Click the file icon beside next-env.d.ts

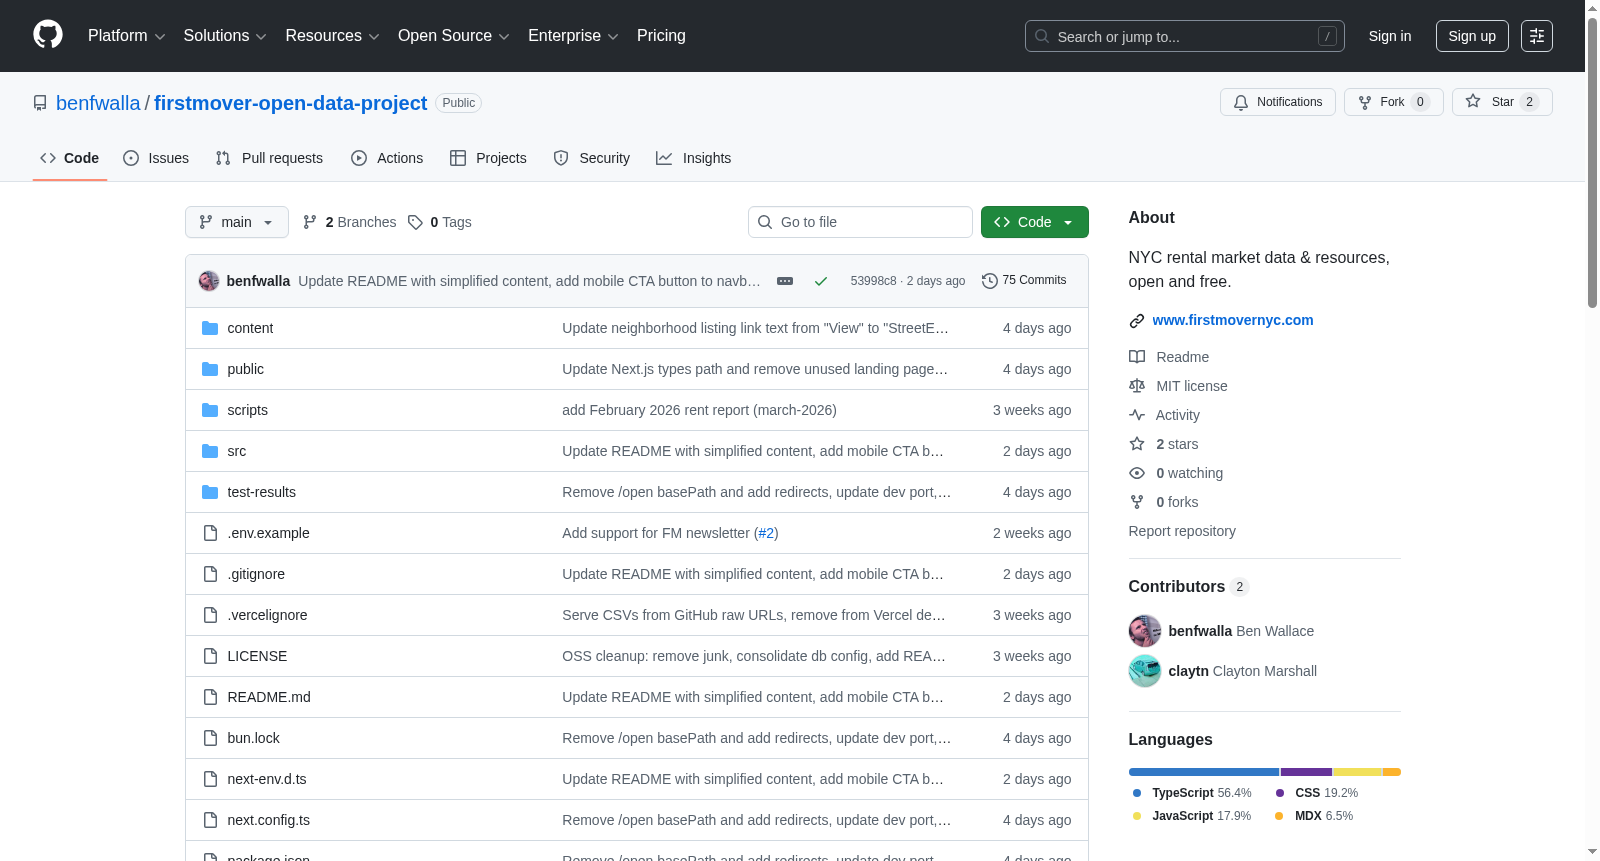[x=210, y=779]
